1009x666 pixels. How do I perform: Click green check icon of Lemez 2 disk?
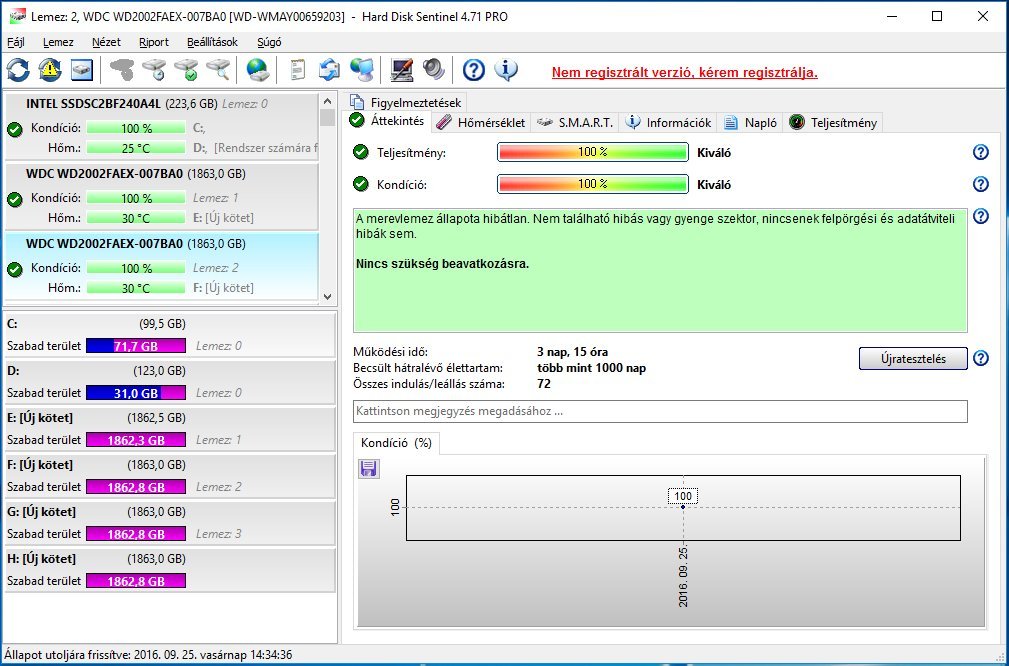coord(15,270)
